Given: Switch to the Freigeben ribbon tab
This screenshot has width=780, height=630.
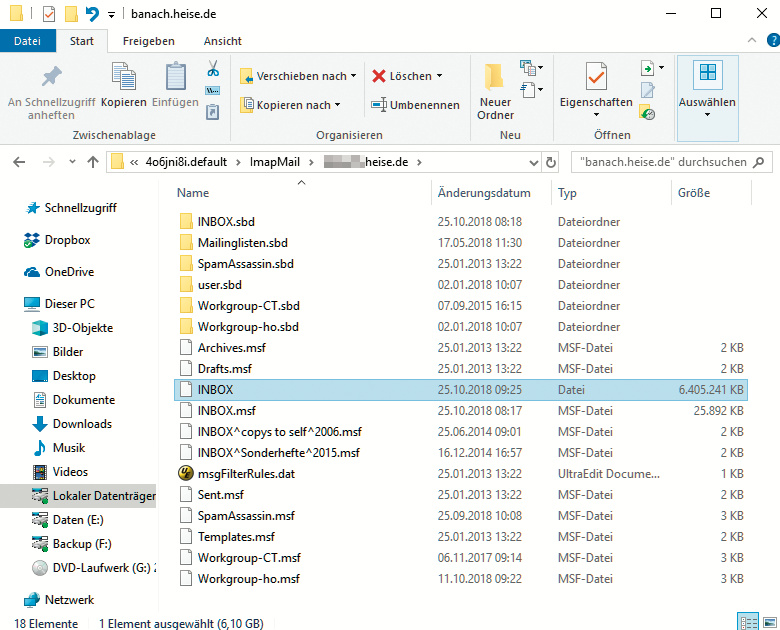Looking at the screenshot, I should coord(149,41).
